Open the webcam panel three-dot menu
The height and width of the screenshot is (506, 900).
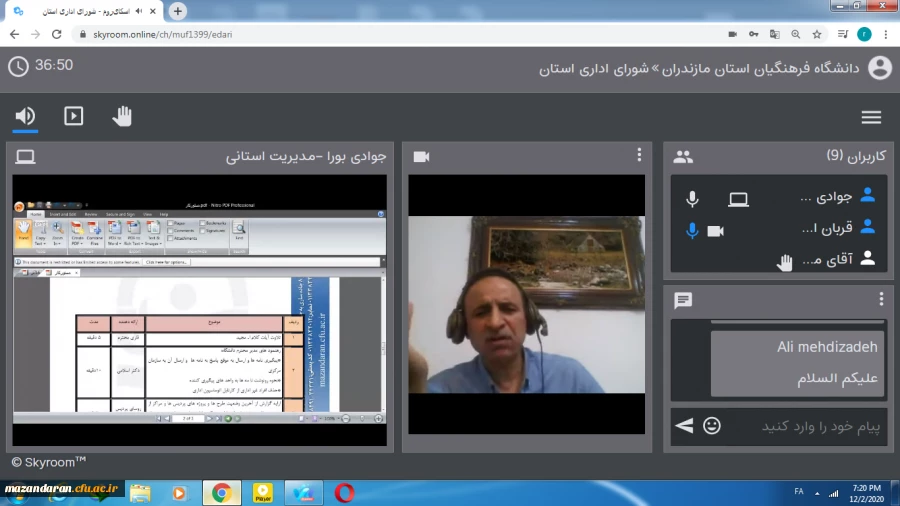pyautogui.click(x=639, y=155)
